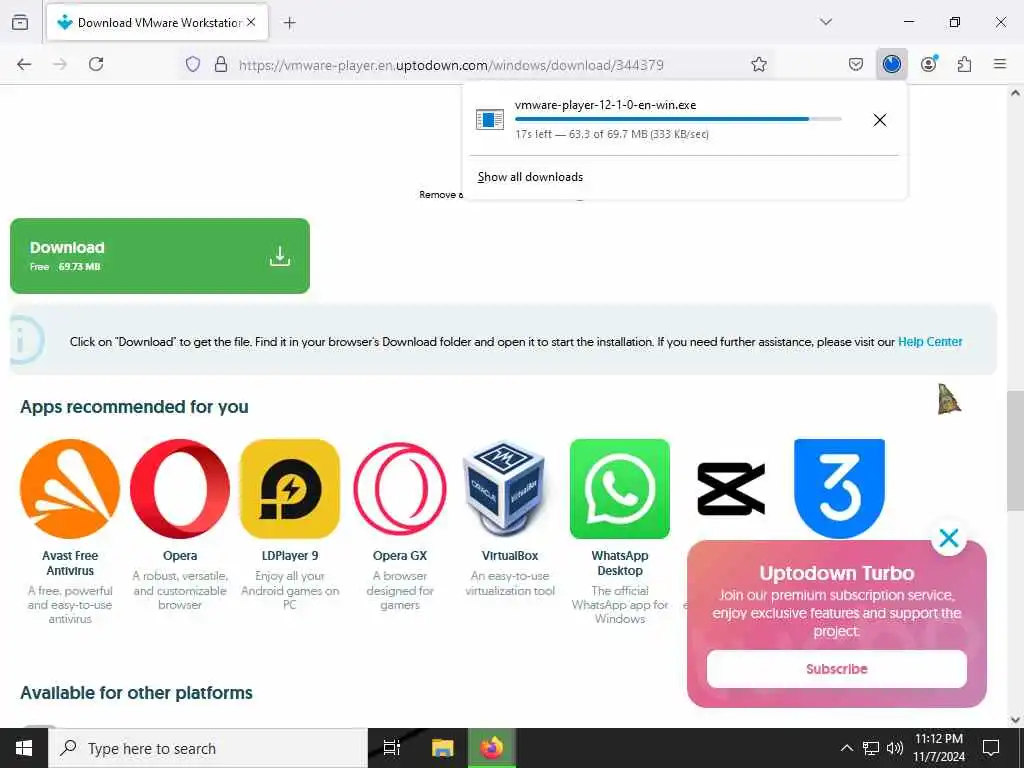Open the CapCut app icon

730,488
